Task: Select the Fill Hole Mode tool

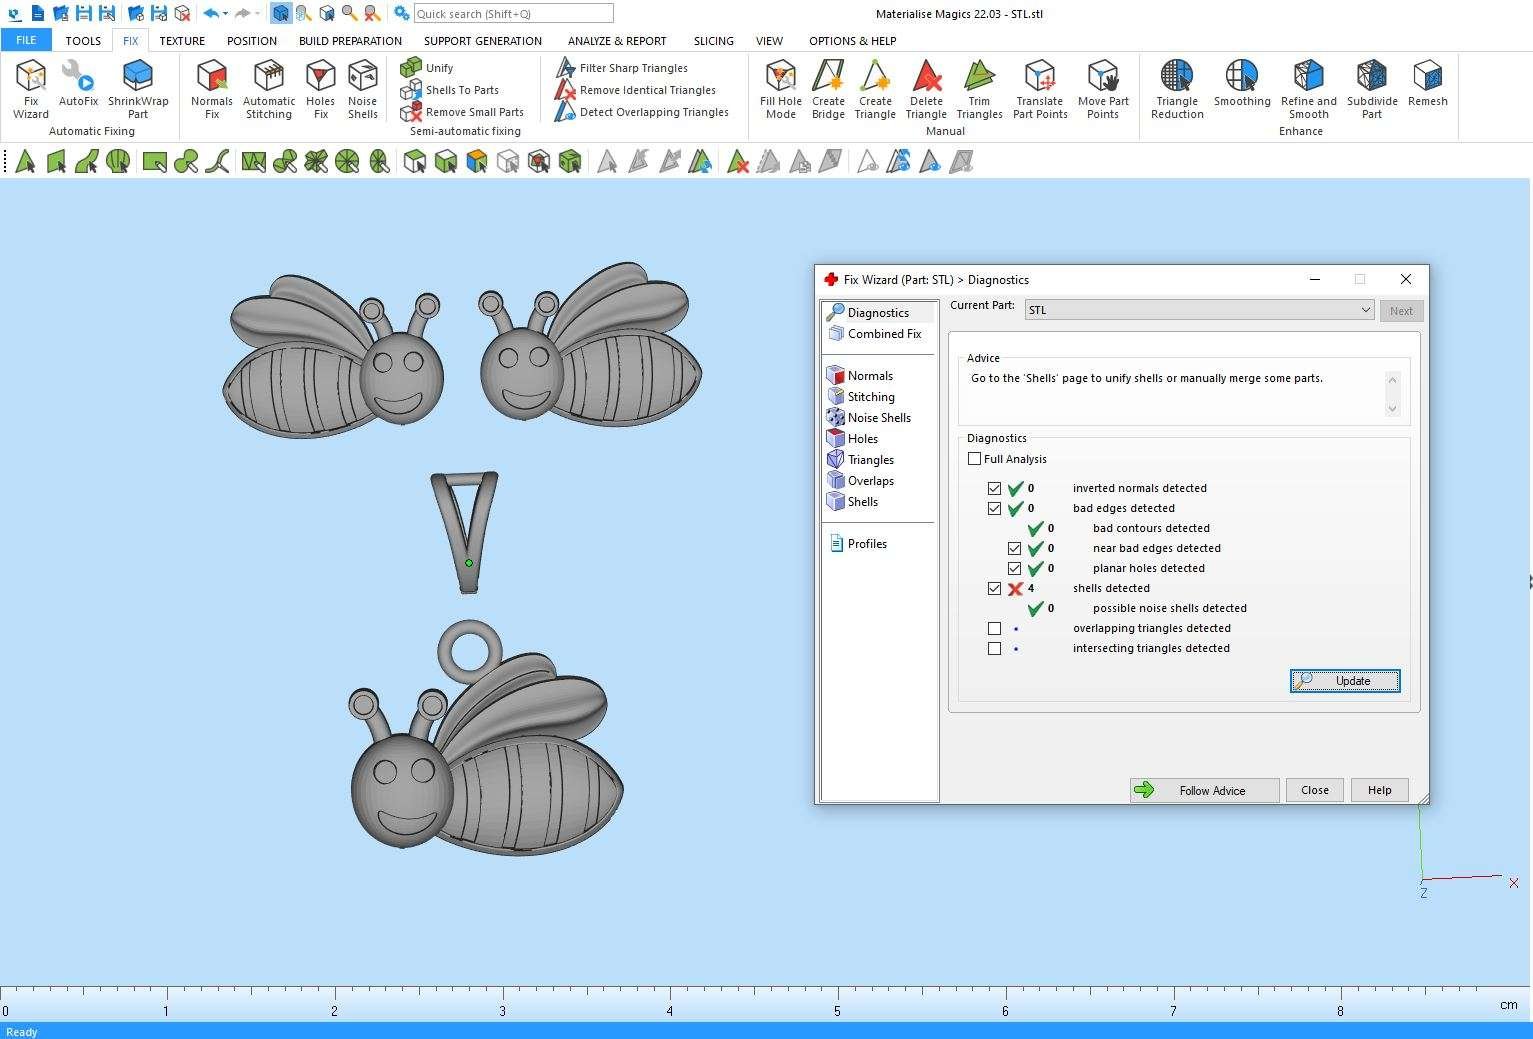Action: point(780,88)
